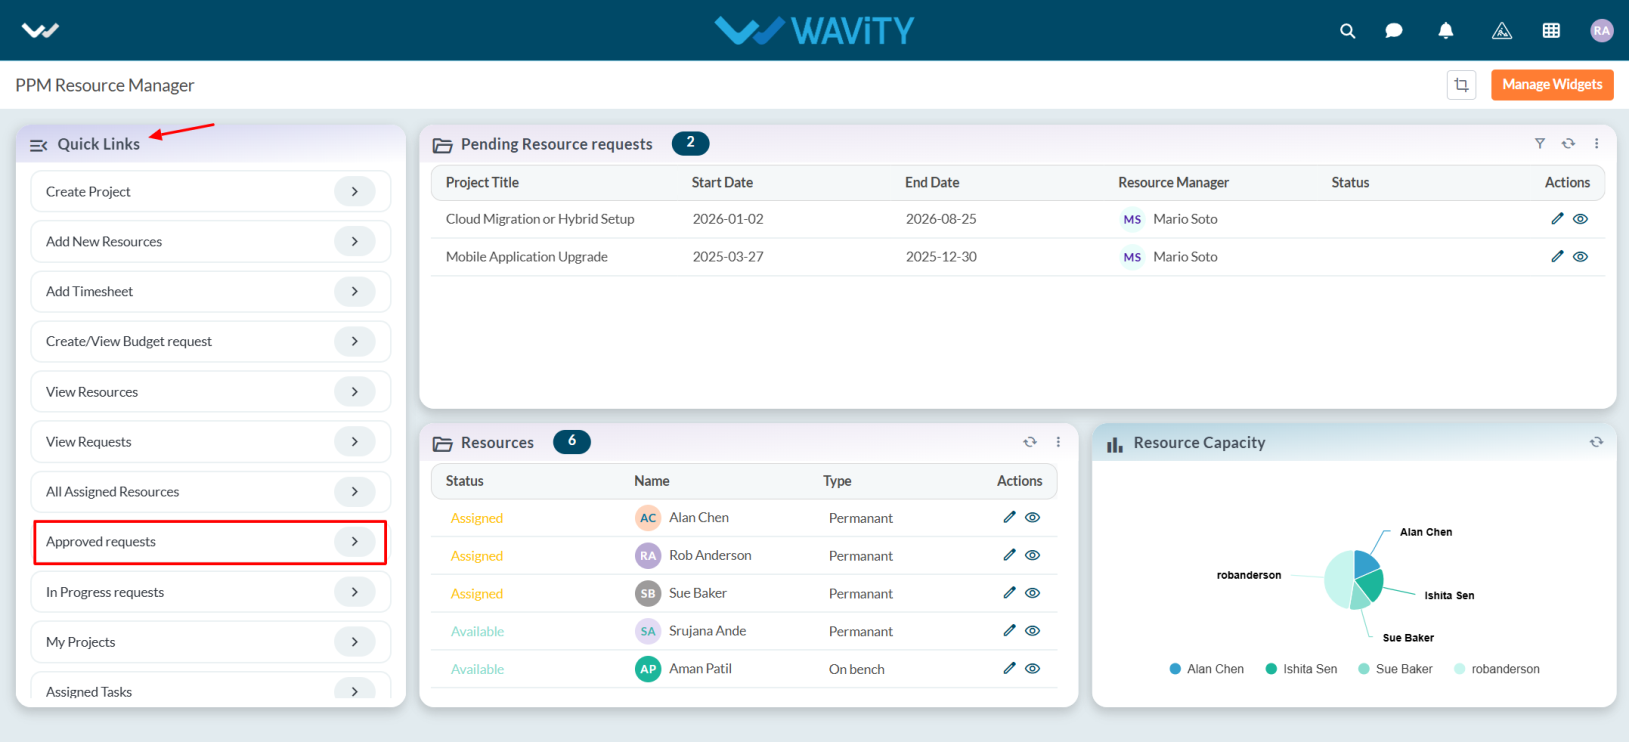
Task: Click the triangle alert icon in the header
Action: 1502,31
